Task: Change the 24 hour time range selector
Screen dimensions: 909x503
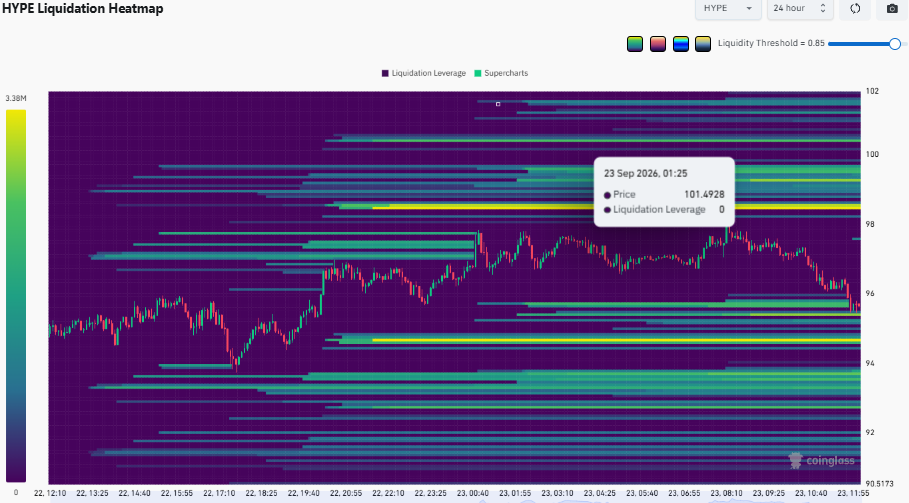Action: point(800,9)
